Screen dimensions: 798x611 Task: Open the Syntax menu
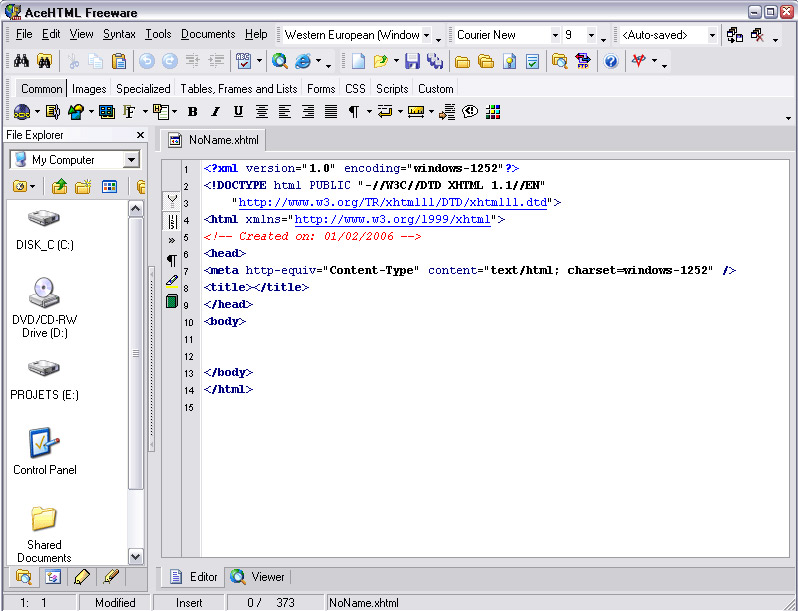[x=119, y=34]
